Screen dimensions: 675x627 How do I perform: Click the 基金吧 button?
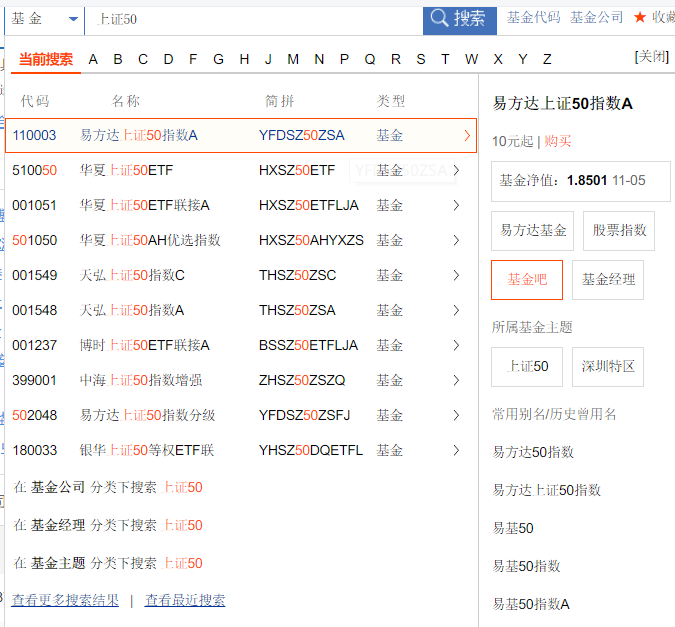click(x=527, y=280)
